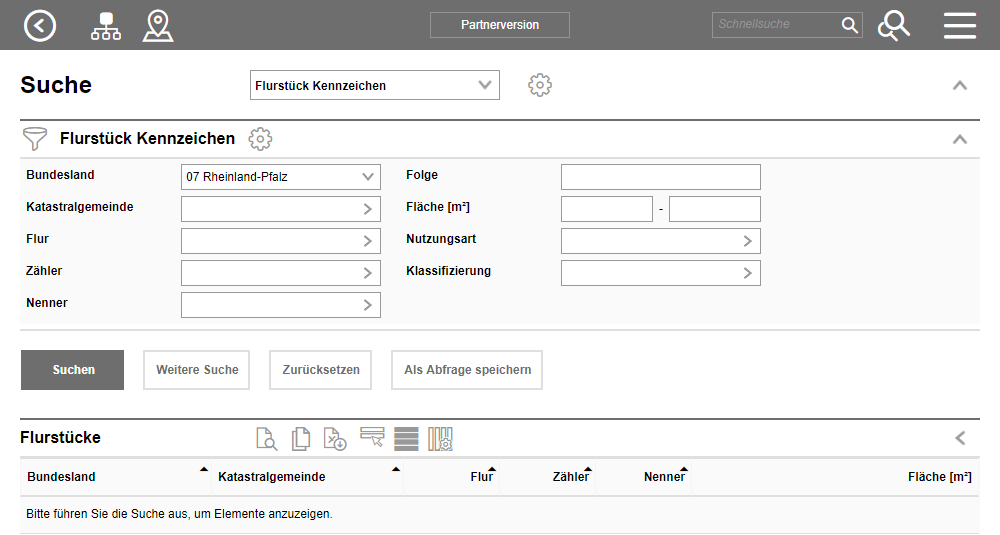The height and width of the screenshot is (535, 1000).
Task: Expand the Bundesland dropdown
Action: (280, 177)
